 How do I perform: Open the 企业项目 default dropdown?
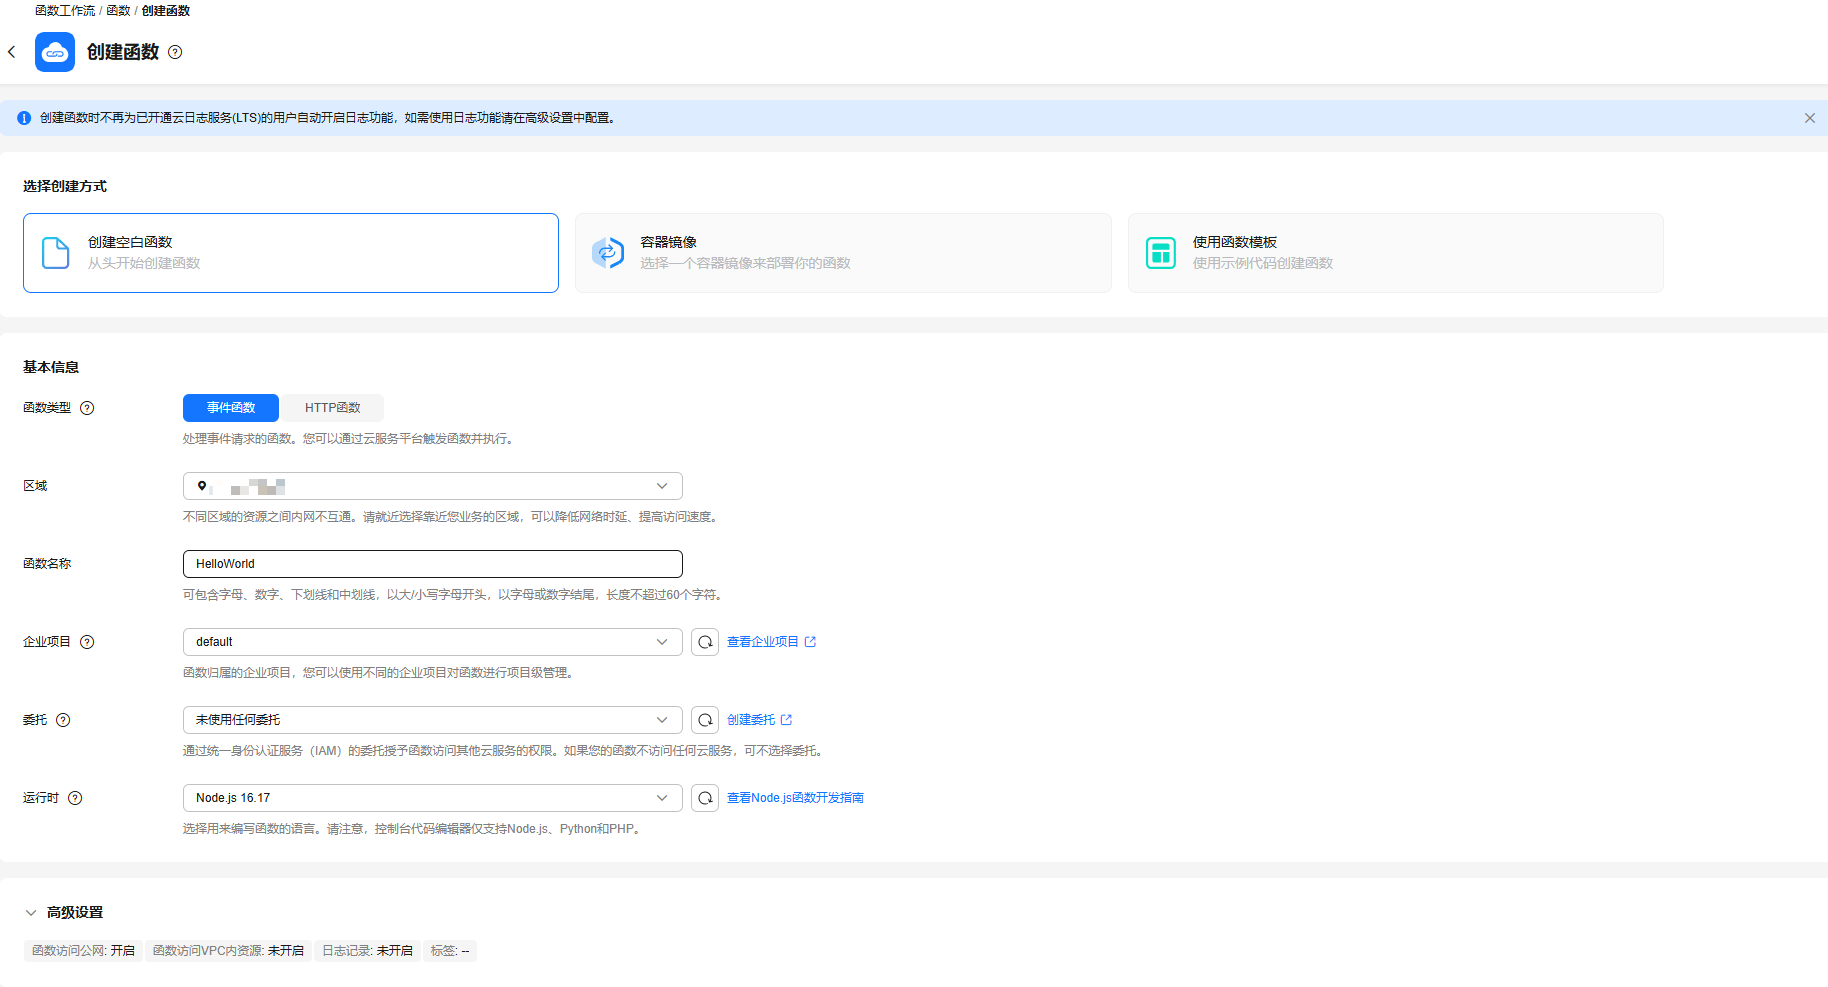tap(433, 642)
